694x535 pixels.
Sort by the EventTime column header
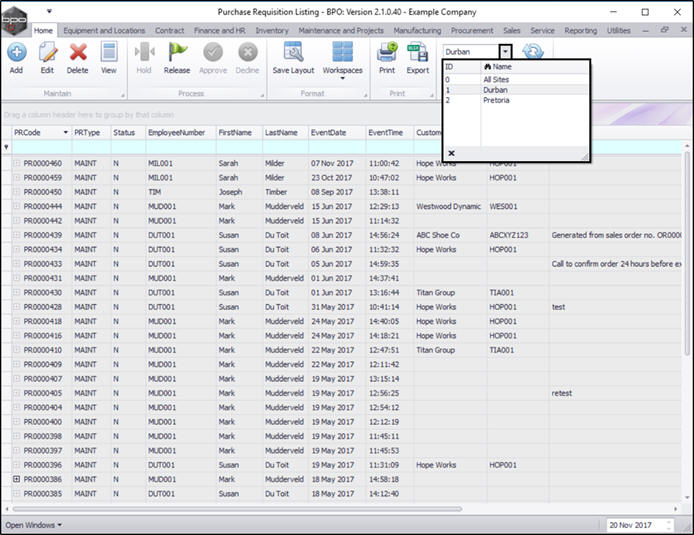tap(389, 132)
